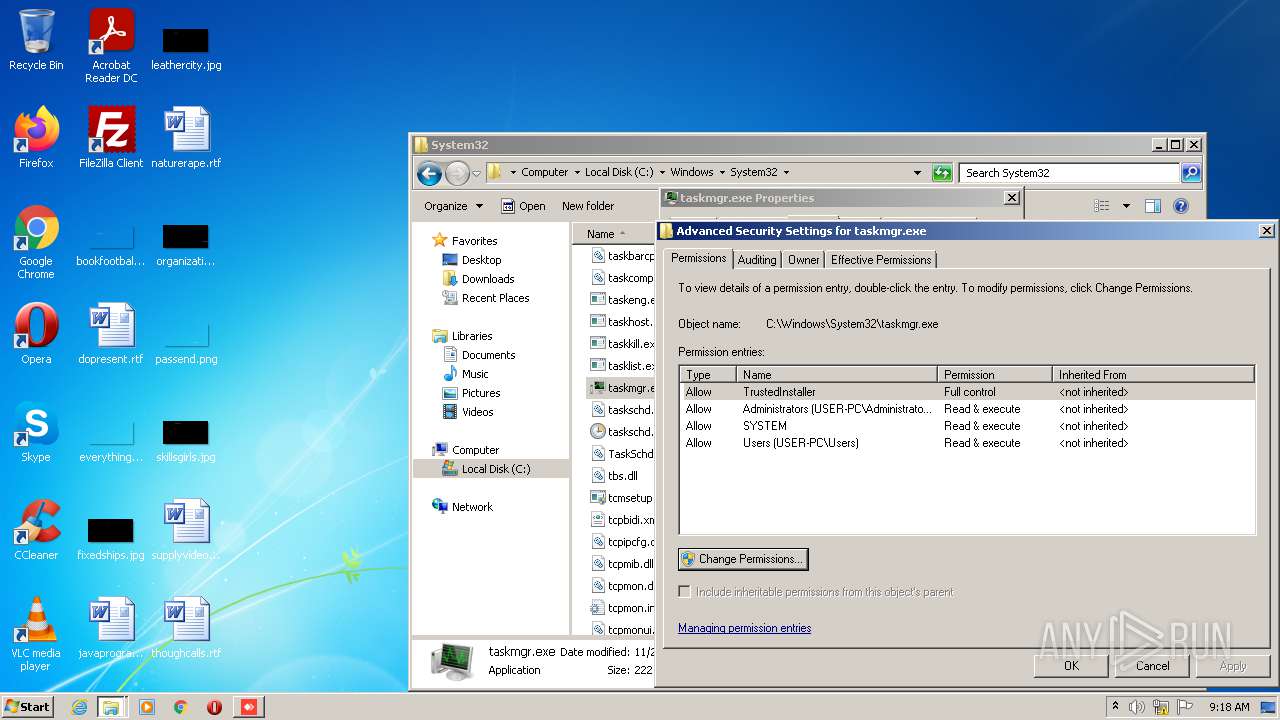The height and width of the screenshot is (720, 1280).
Task: Expand Windows breadcrumb dropdown arrow
Action: coord(722,173)
